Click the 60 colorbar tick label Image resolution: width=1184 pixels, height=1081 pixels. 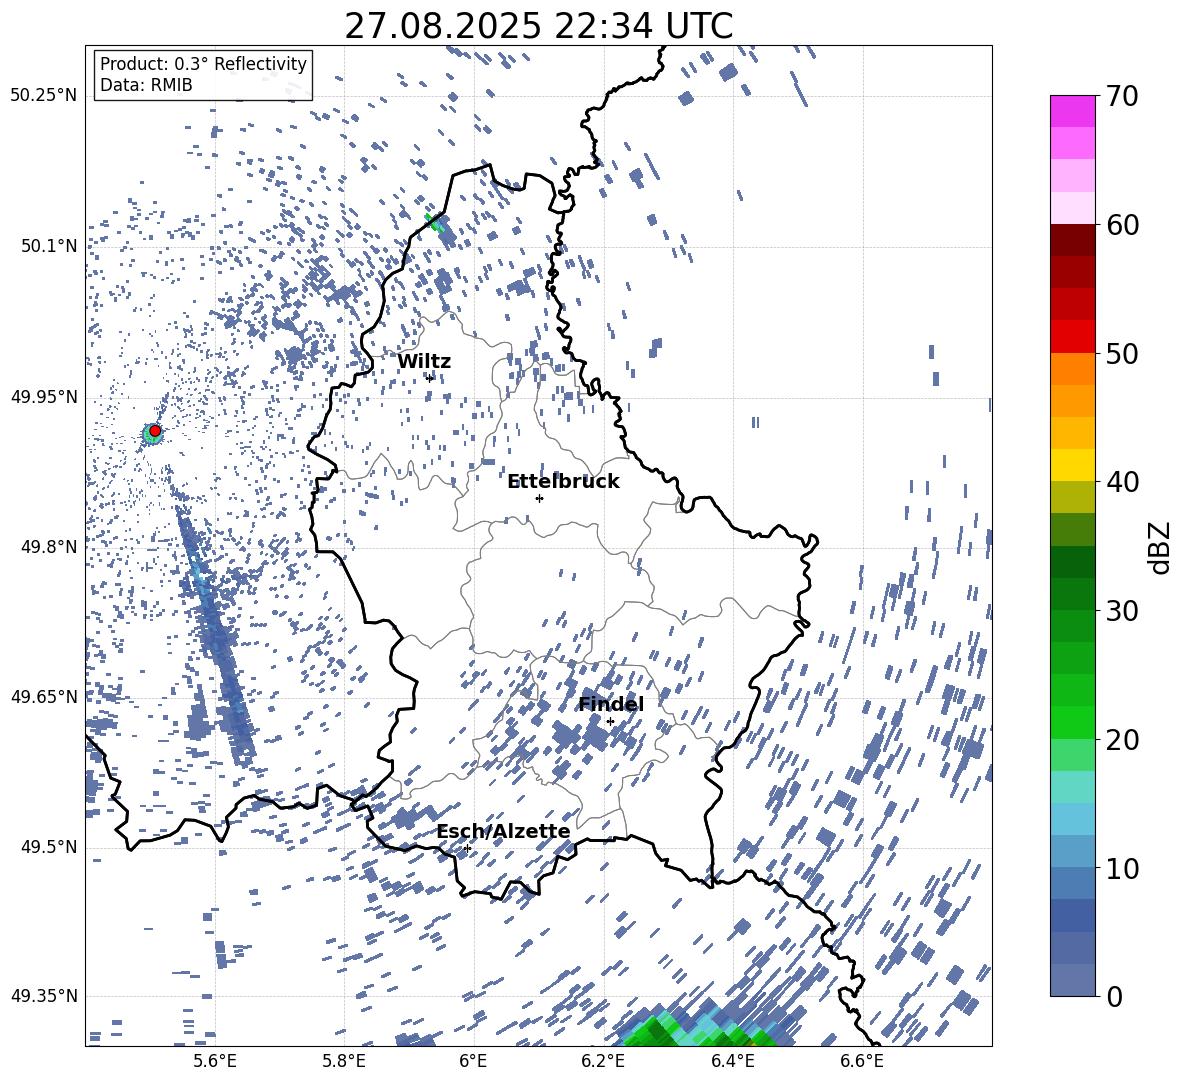(1121, 225)
